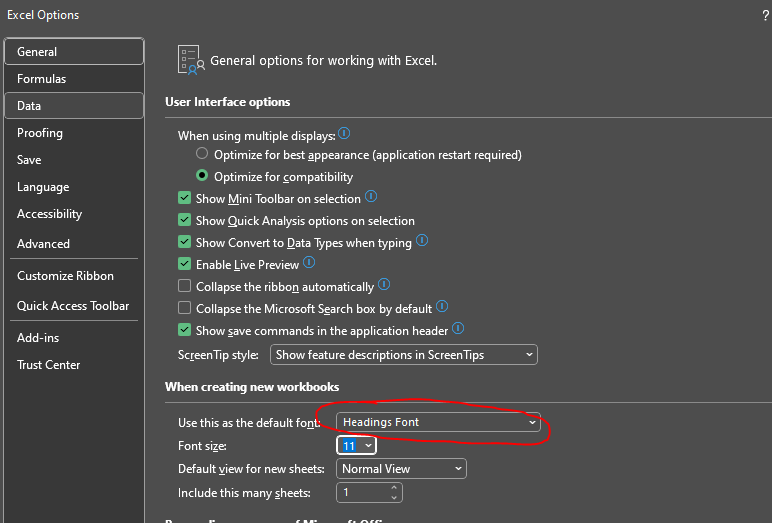The height and width of the screenshot is (523, 772).
Task: Uncheck Show Convert to Data Types when typing
Action: 184,242
